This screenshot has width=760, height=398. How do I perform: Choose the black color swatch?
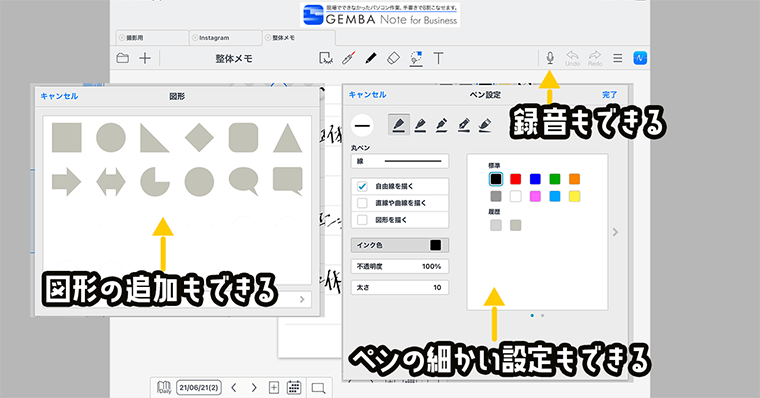[x=495, y=179]
